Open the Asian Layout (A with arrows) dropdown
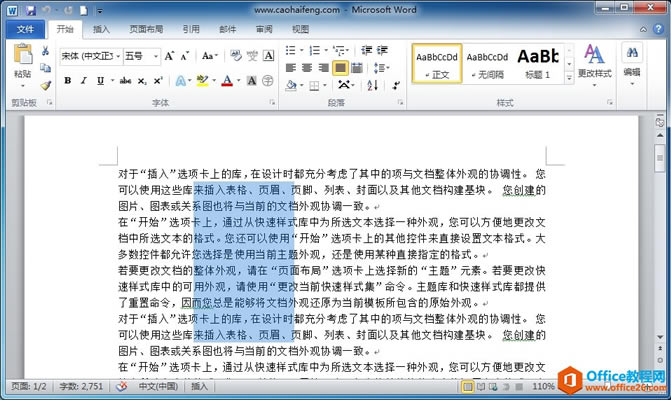 pos(346,85)
